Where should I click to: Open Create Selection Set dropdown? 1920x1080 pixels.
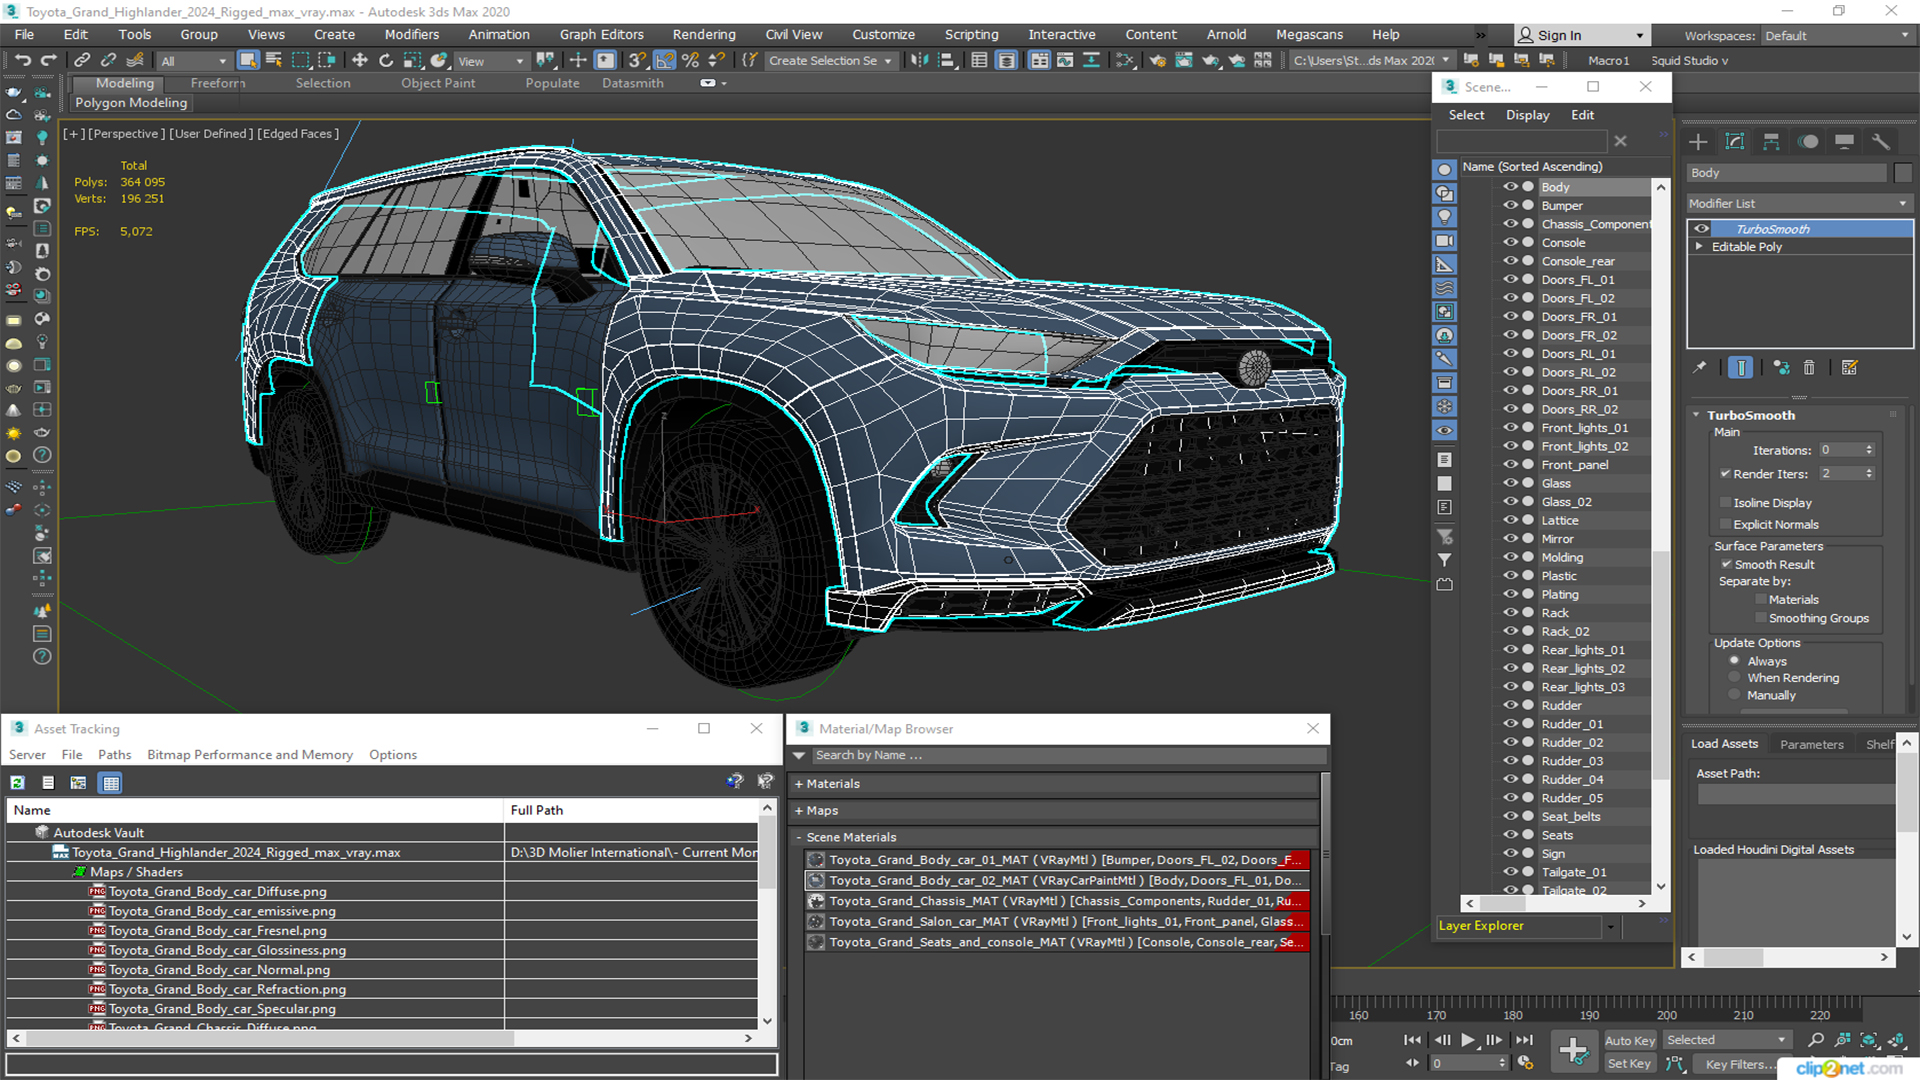pyautogui.click(x=830, y=61)
